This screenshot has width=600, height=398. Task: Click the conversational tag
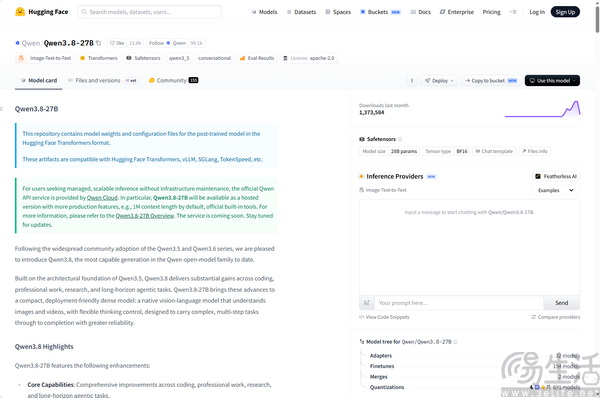pos(214,58)
